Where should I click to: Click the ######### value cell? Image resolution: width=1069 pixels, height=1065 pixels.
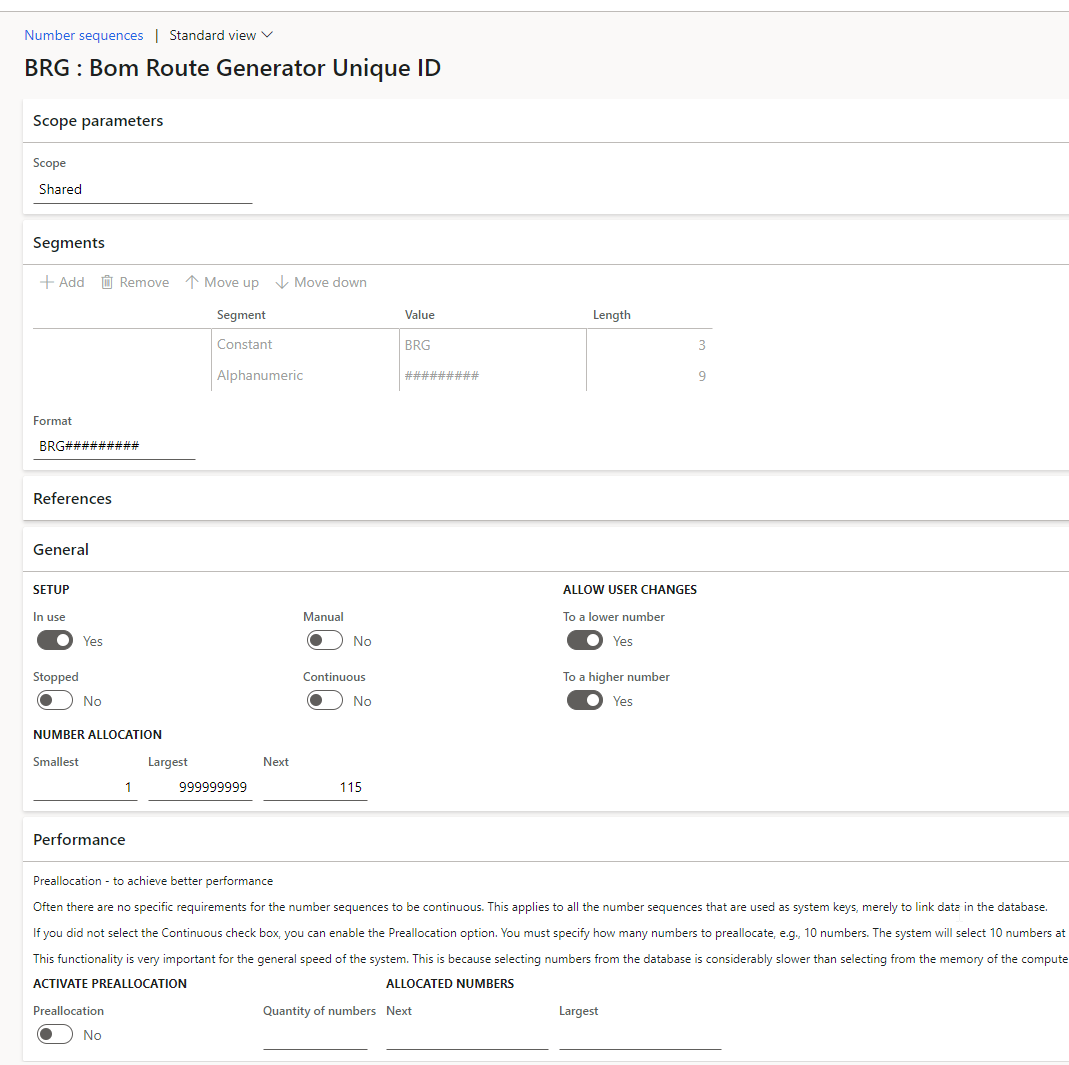(493, 375)
